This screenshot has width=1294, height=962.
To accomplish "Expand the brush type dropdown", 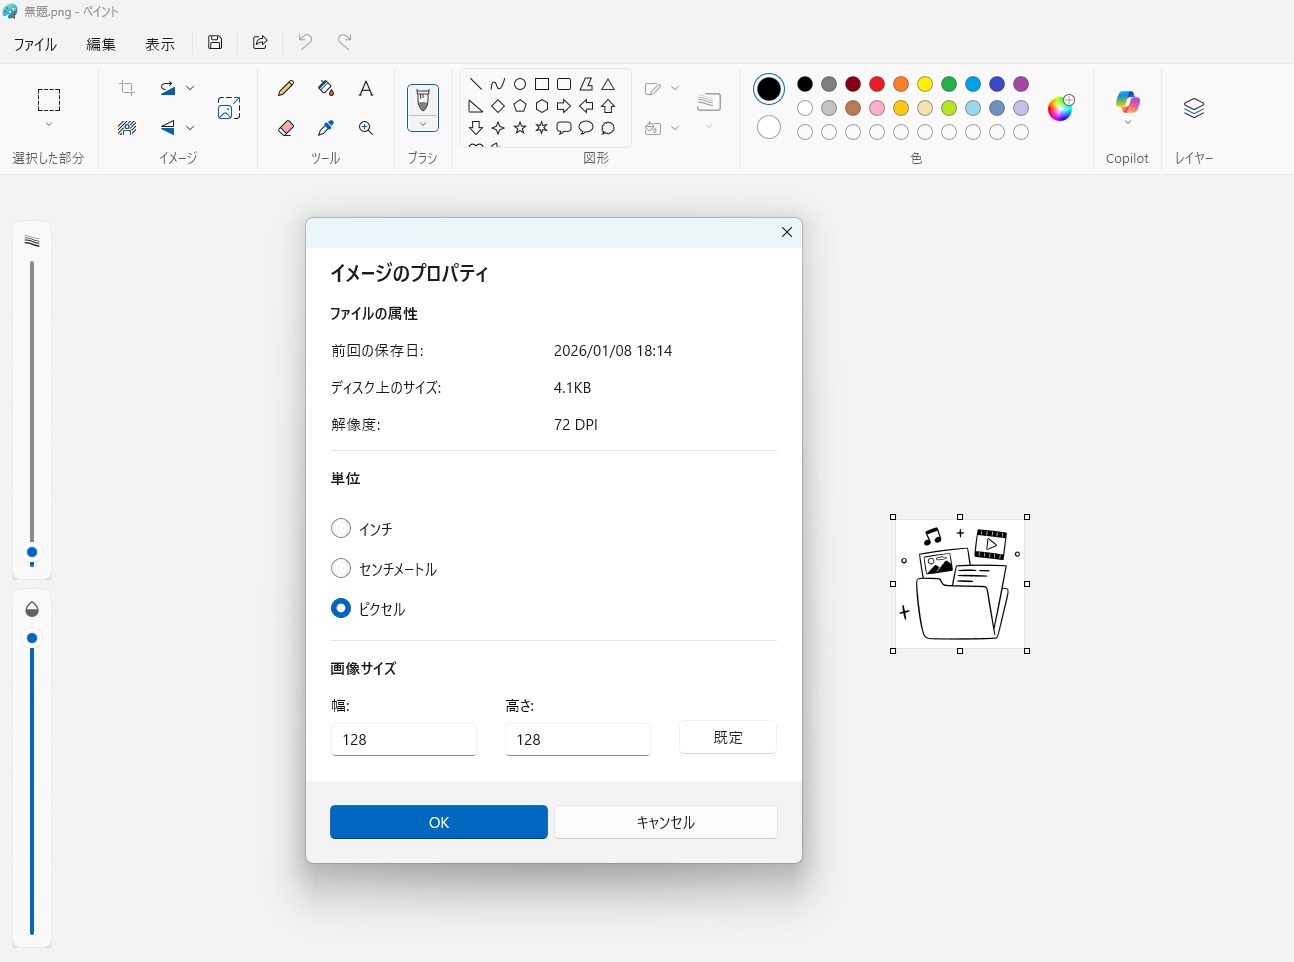I will tap(423, 125).
